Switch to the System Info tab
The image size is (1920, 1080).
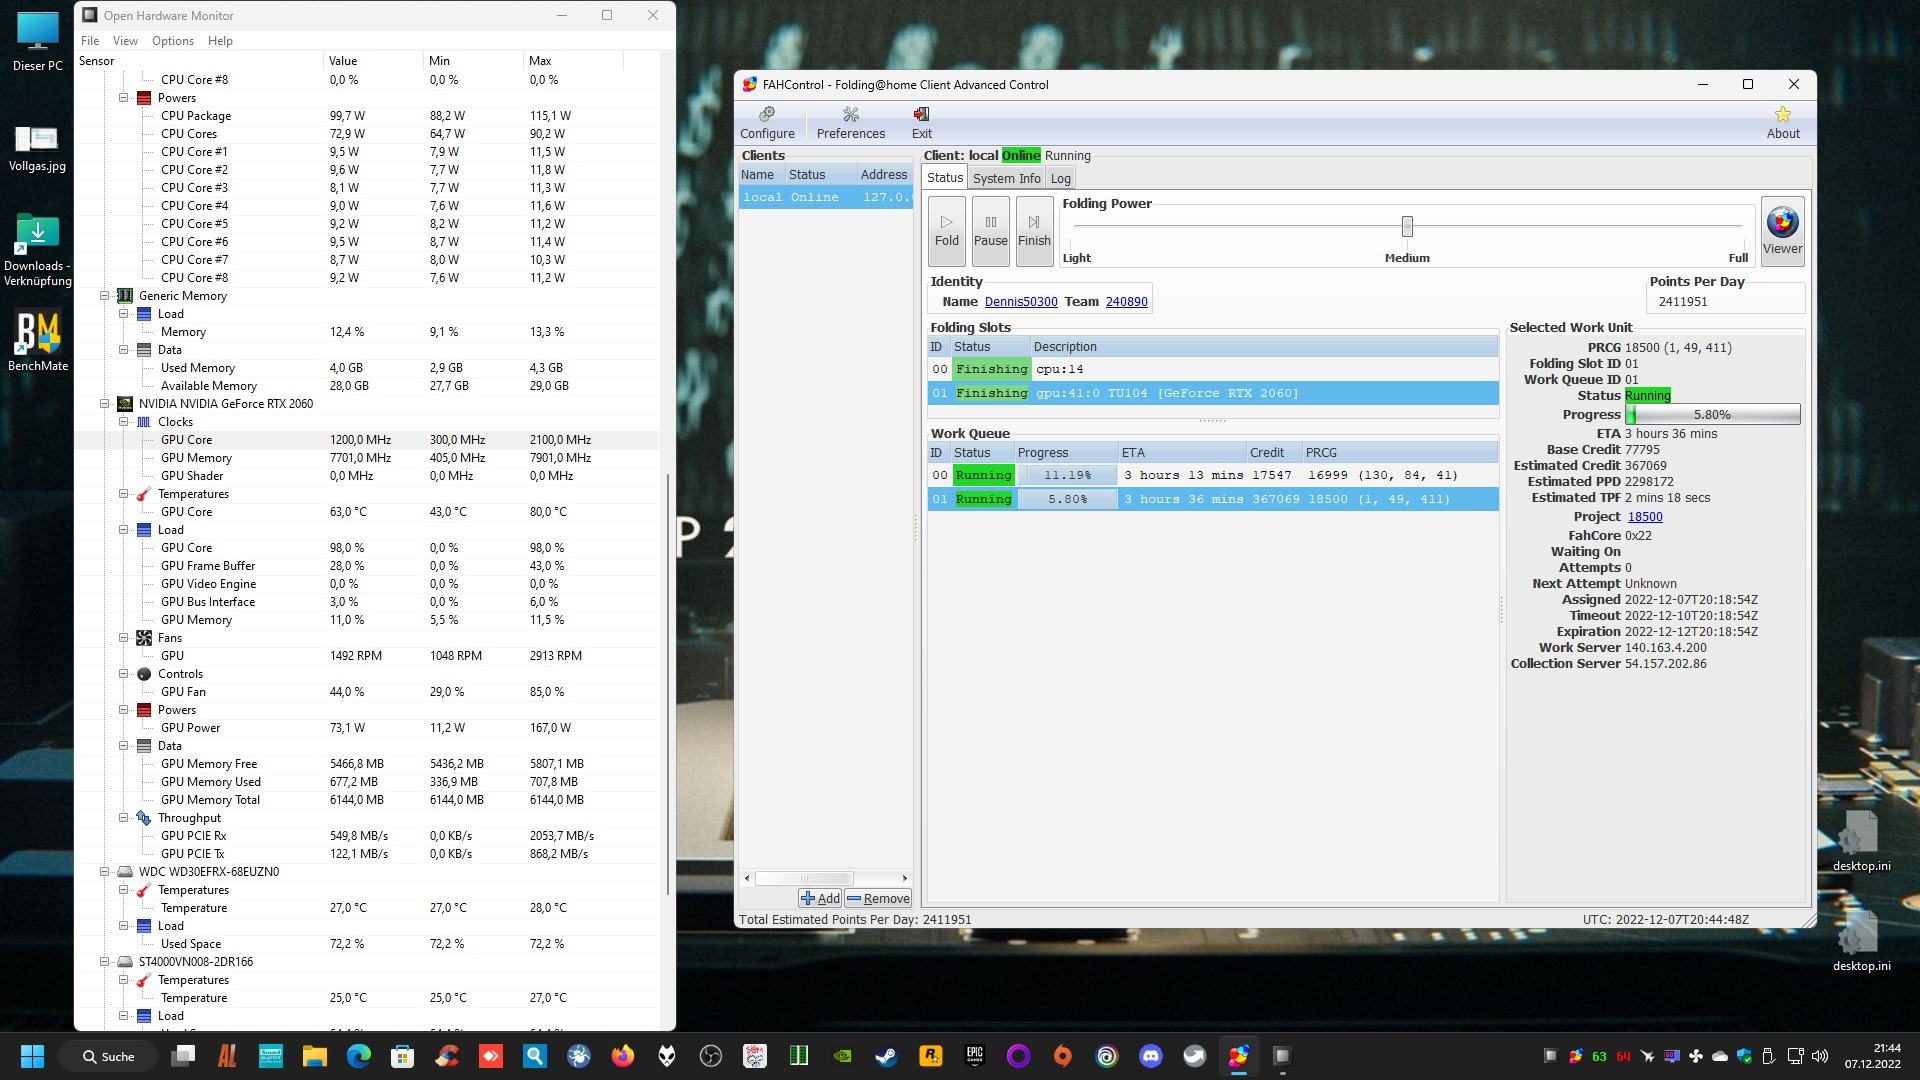click(1006, 178)
